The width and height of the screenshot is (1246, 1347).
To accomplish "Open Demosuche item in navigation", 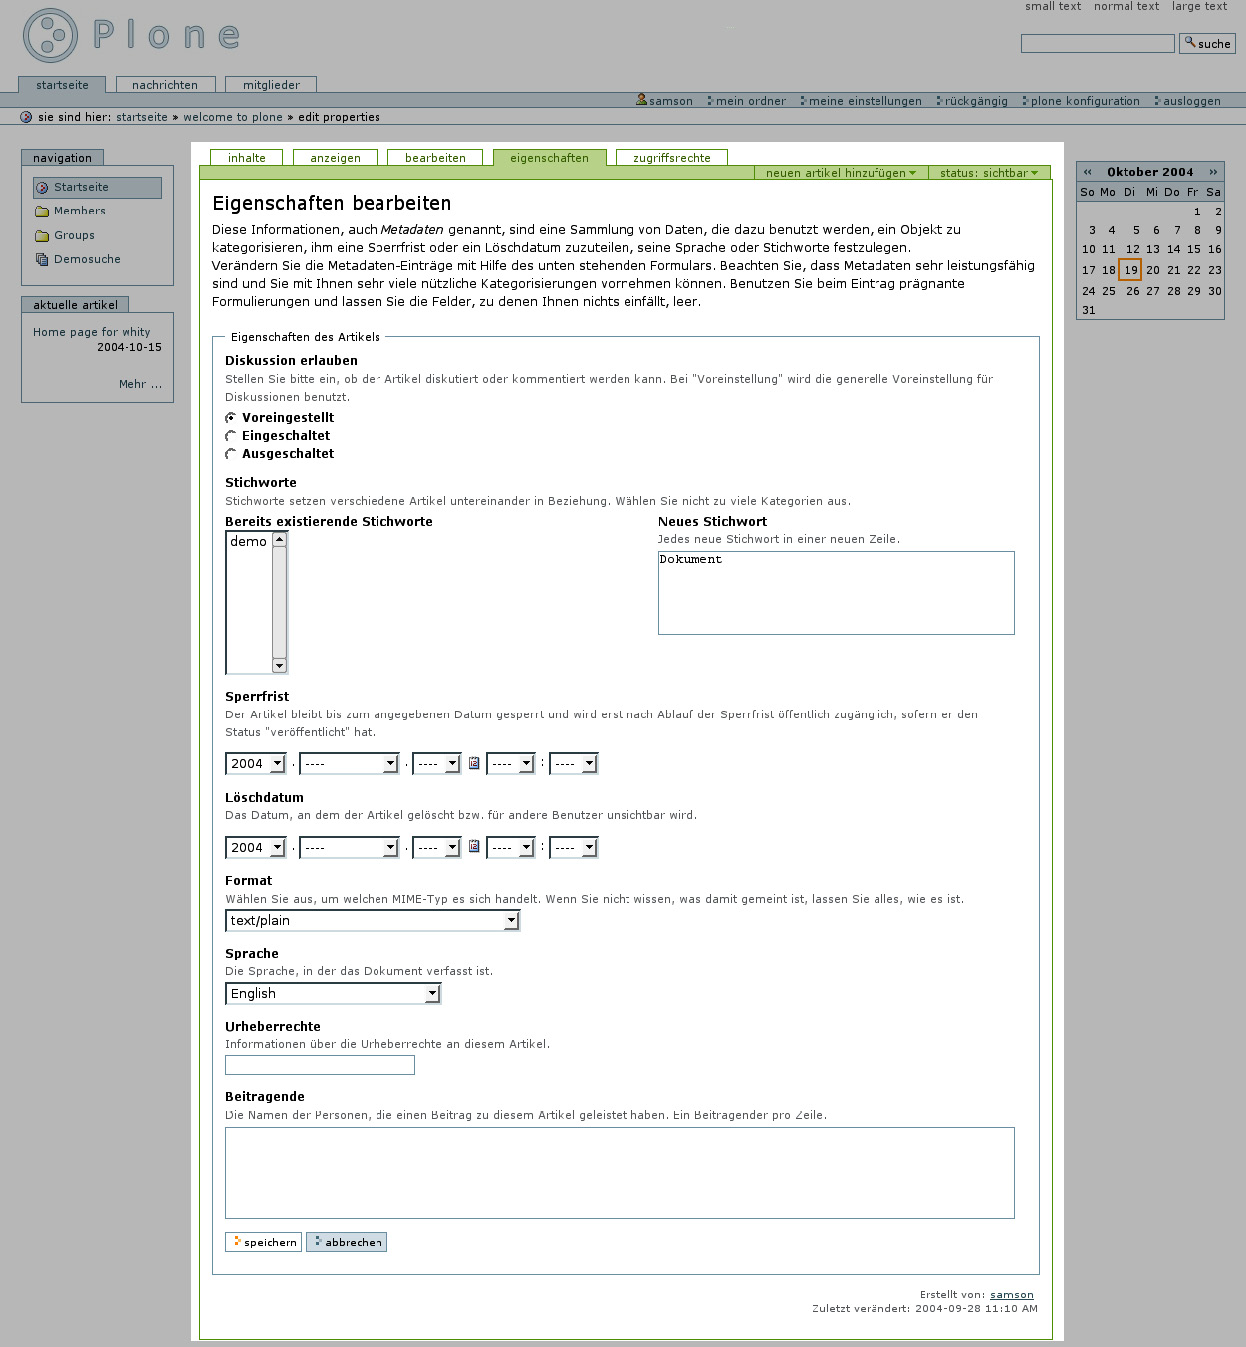I will (86, 259).
